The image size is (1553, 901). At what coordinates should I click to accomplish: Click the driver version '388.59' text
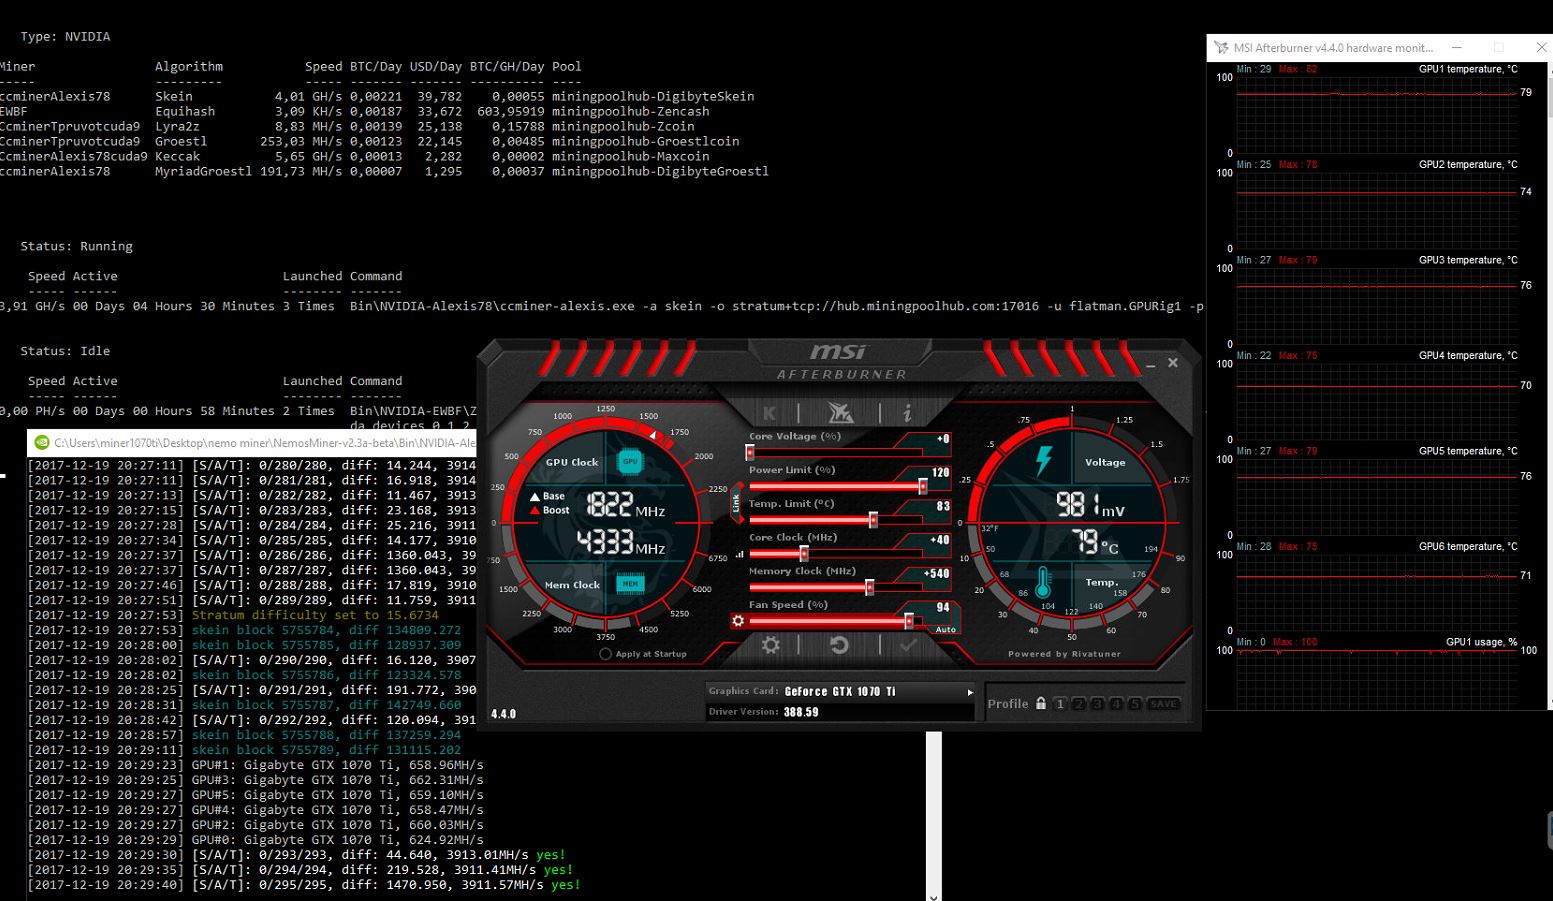(x=801, y=712)
